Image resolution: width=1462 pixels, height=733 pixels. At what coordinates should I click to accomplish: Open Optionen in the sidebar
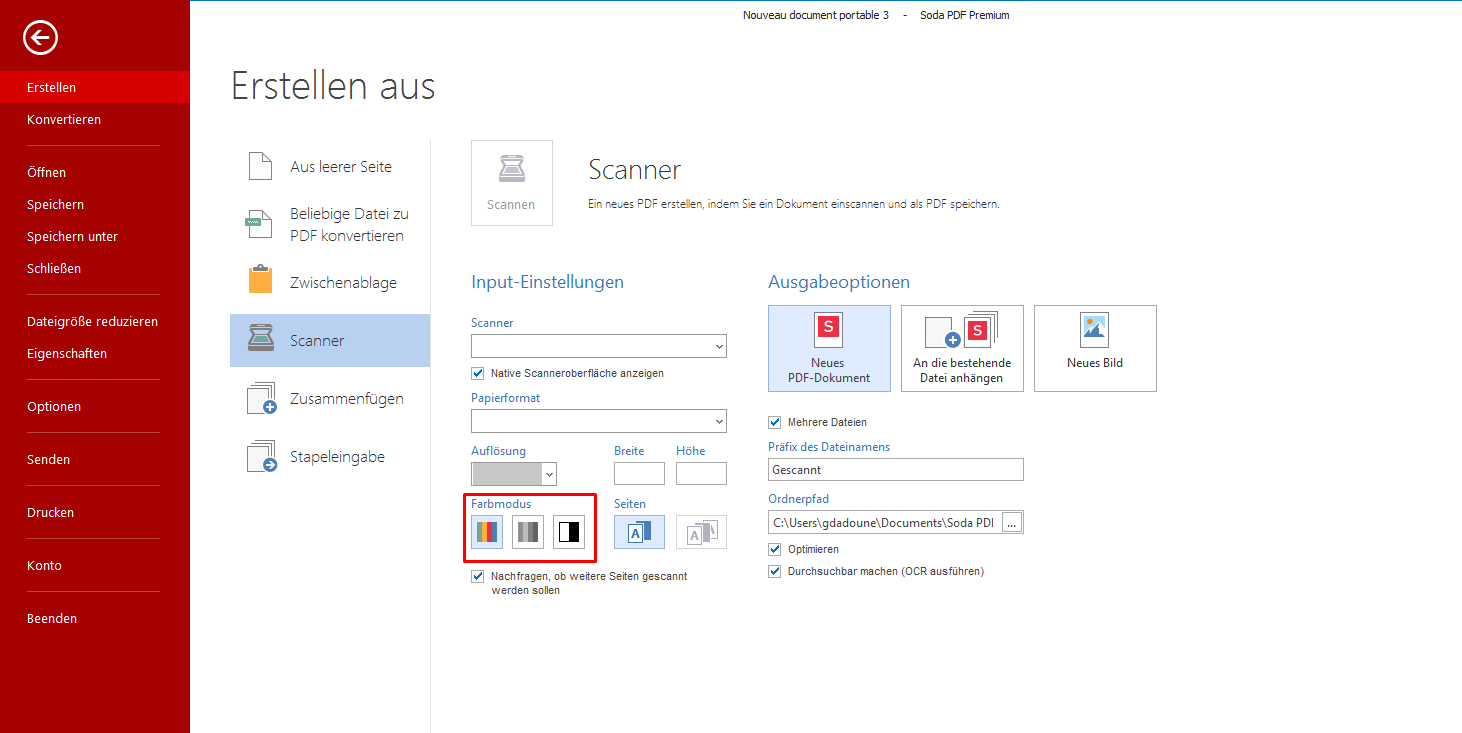point(54,406)
